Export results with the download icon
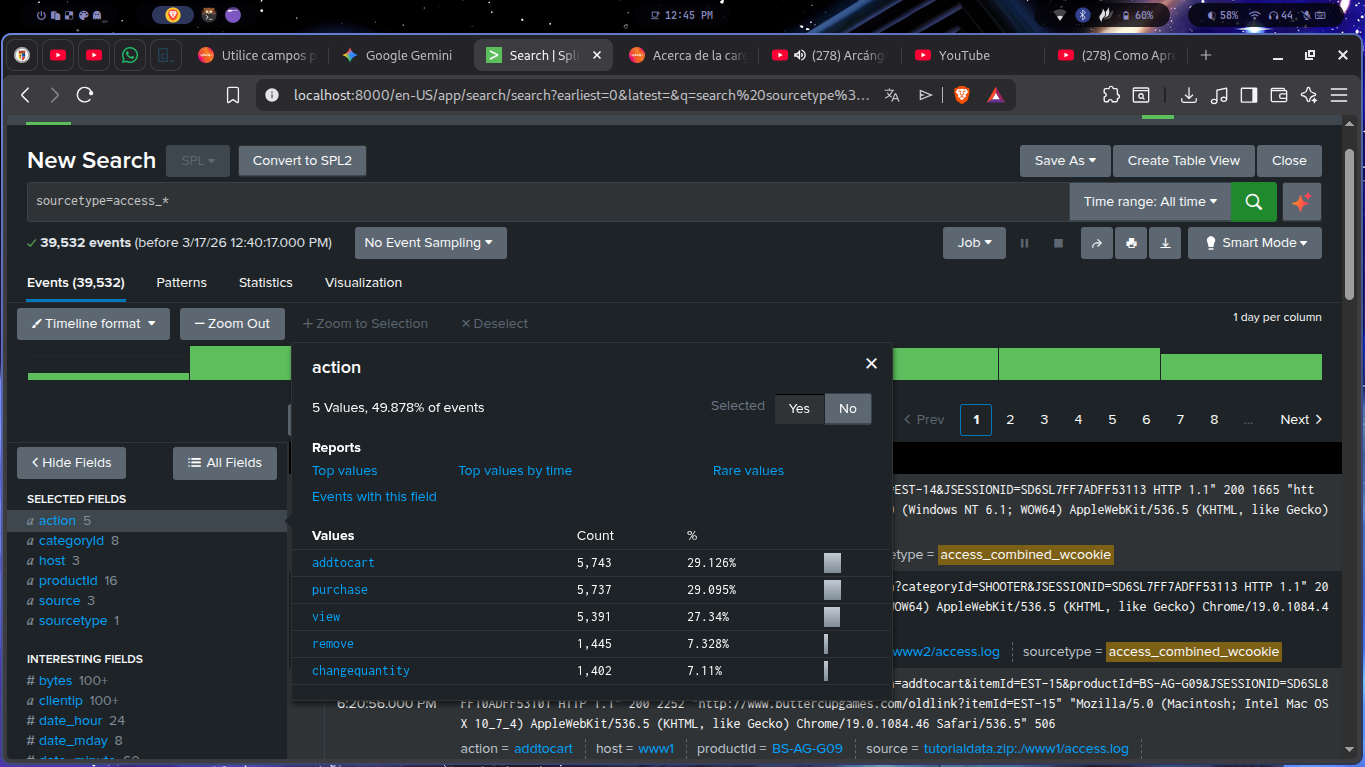The height and width of the screenshot is (767, 1365). point(1165,243)
